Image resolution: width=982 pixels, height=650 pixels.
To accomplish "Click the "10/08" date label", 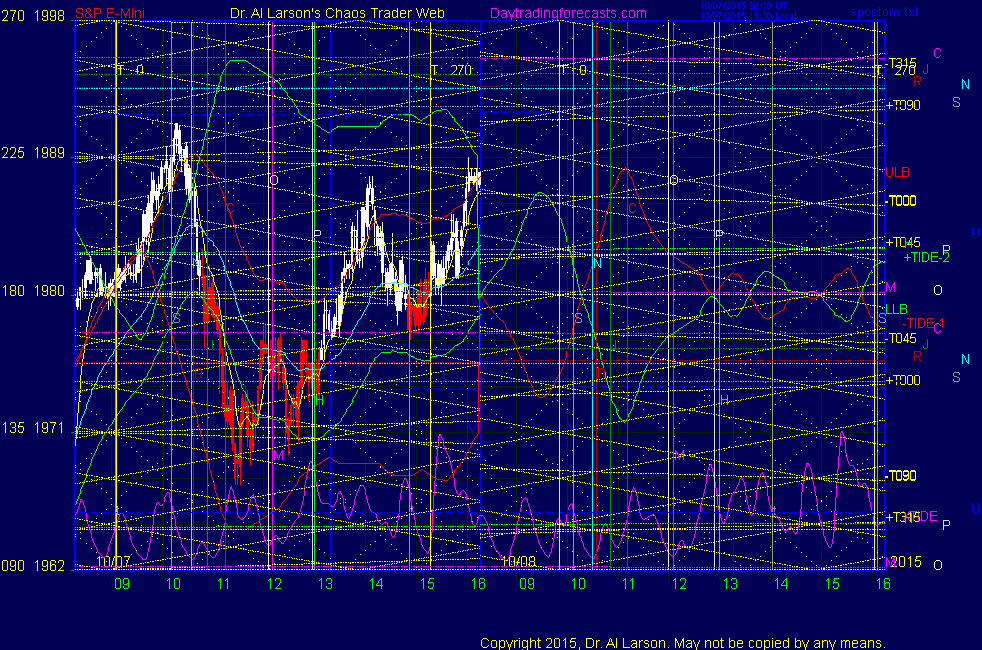I will click(519, 561).
